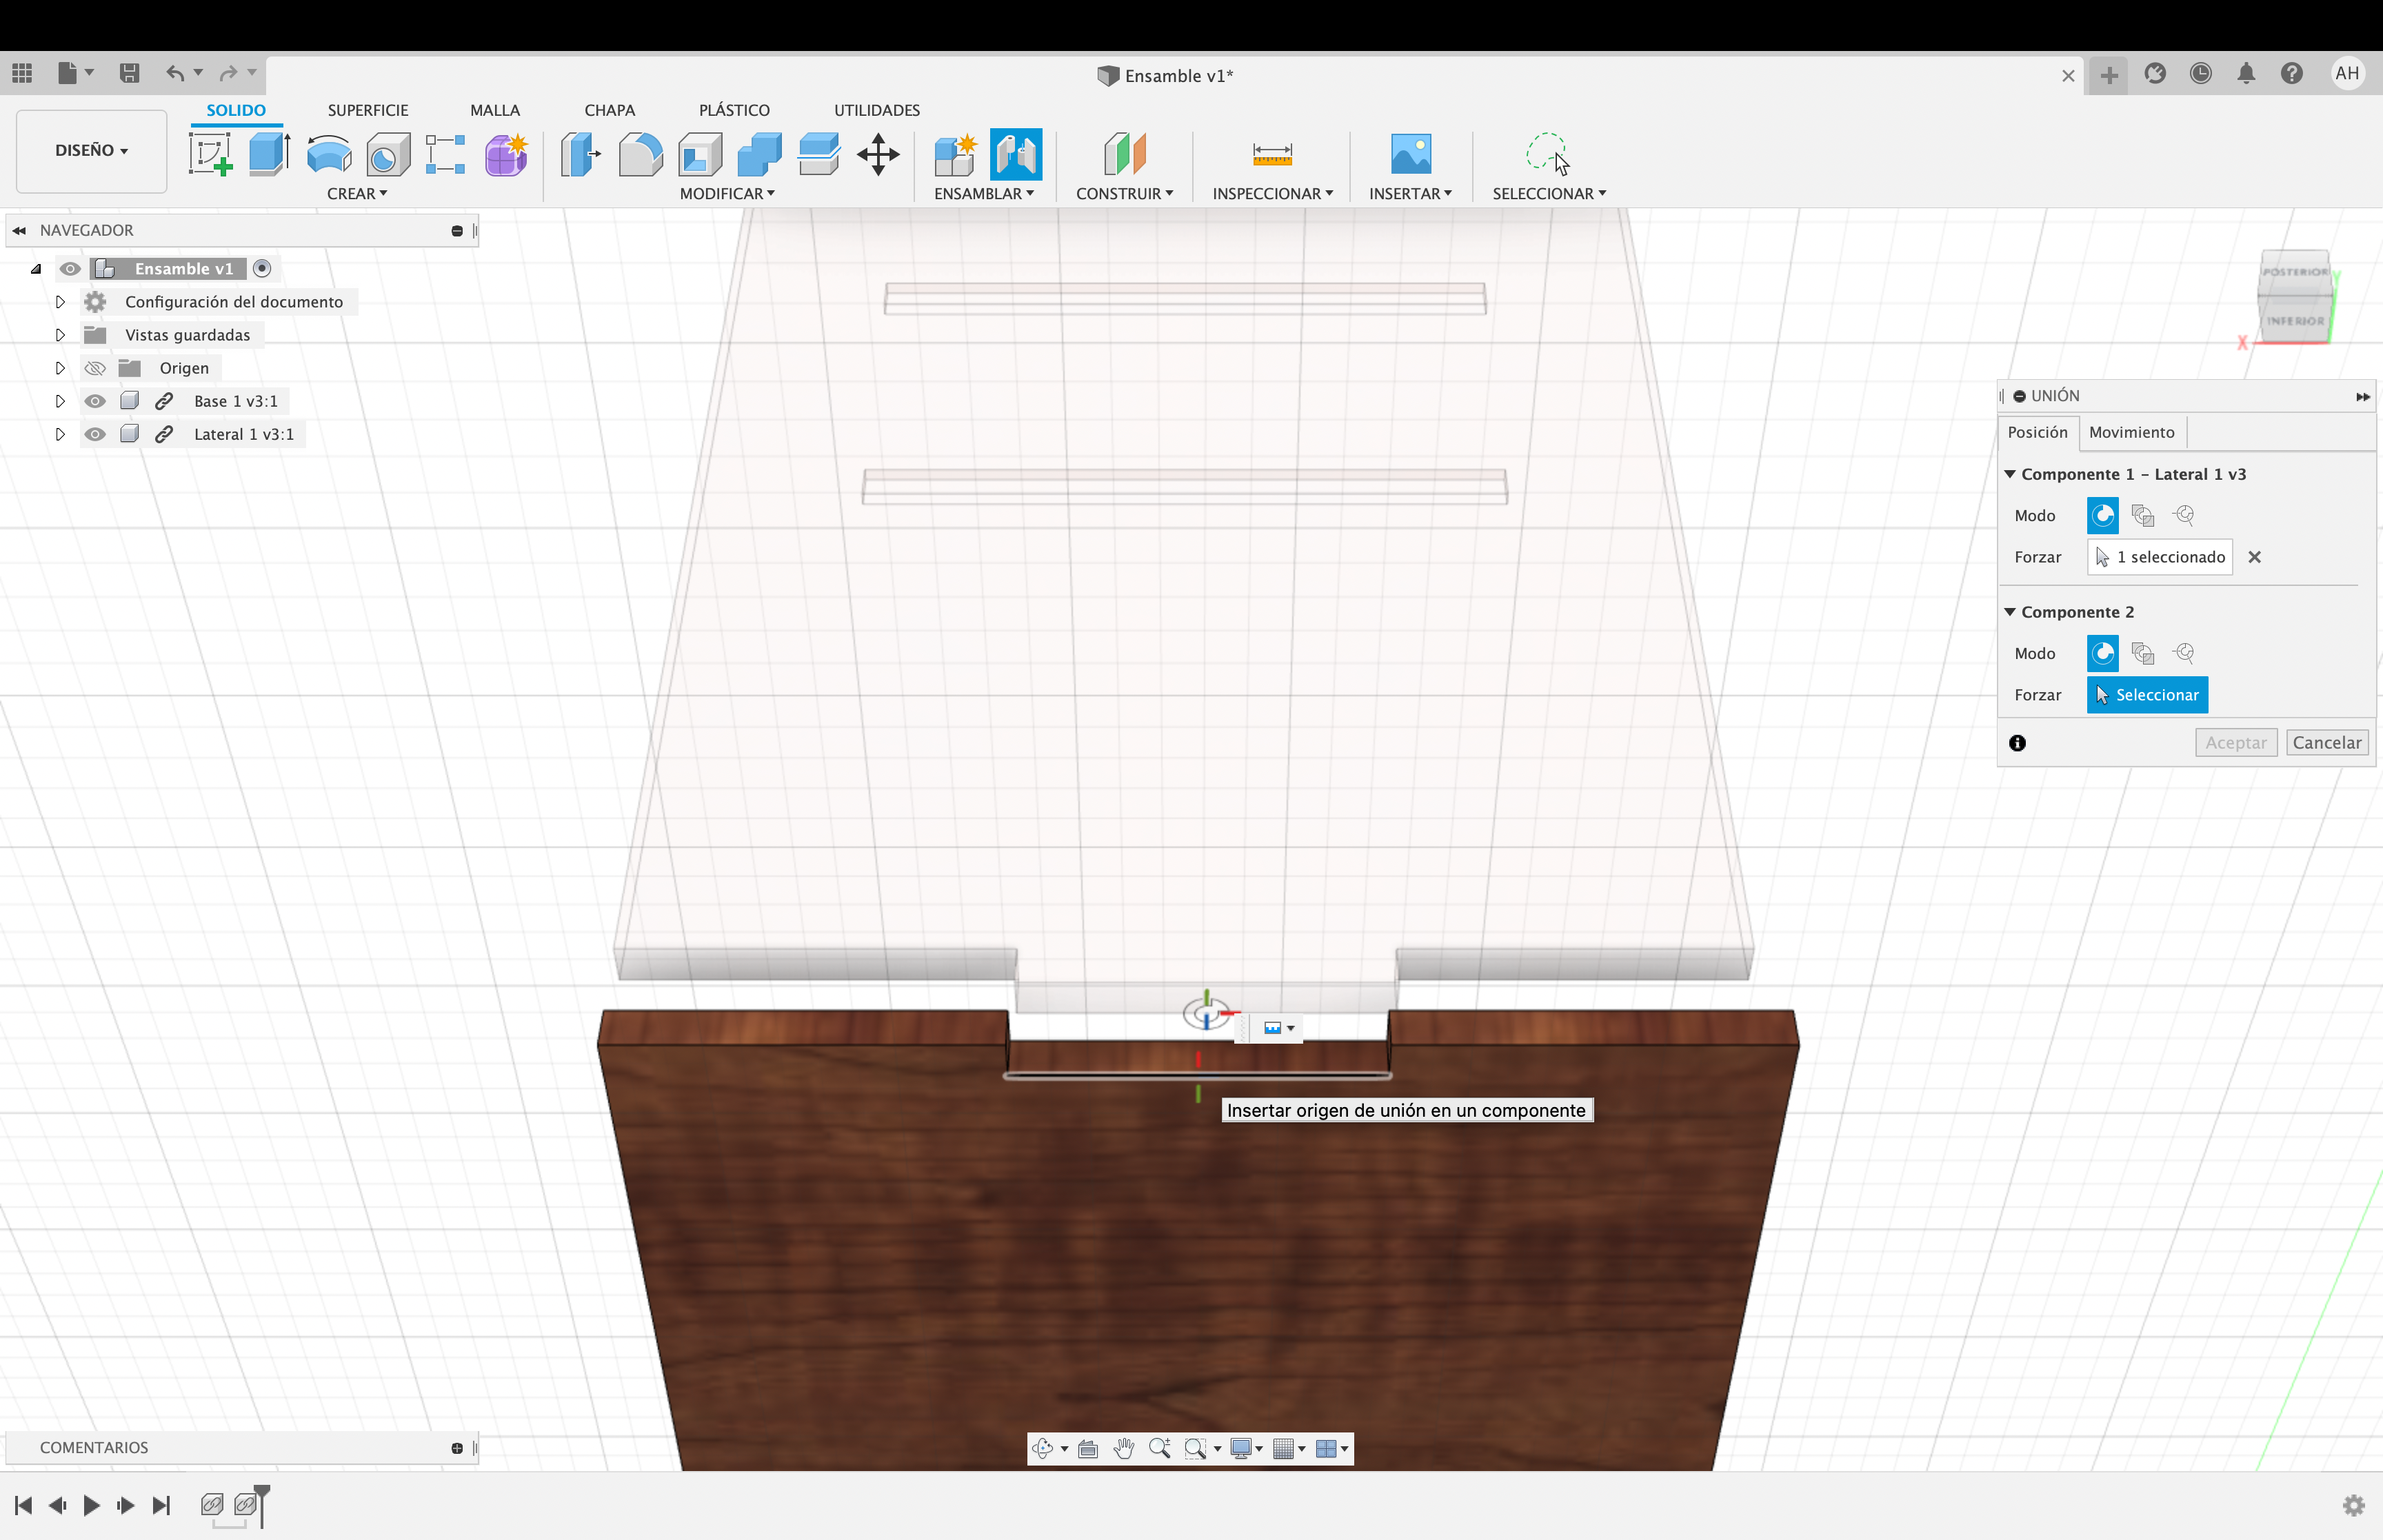This screenshot has height=1540, width=2383.
Task: Collapse the Componente 2 section
Action: click(x=2010, y=612)
